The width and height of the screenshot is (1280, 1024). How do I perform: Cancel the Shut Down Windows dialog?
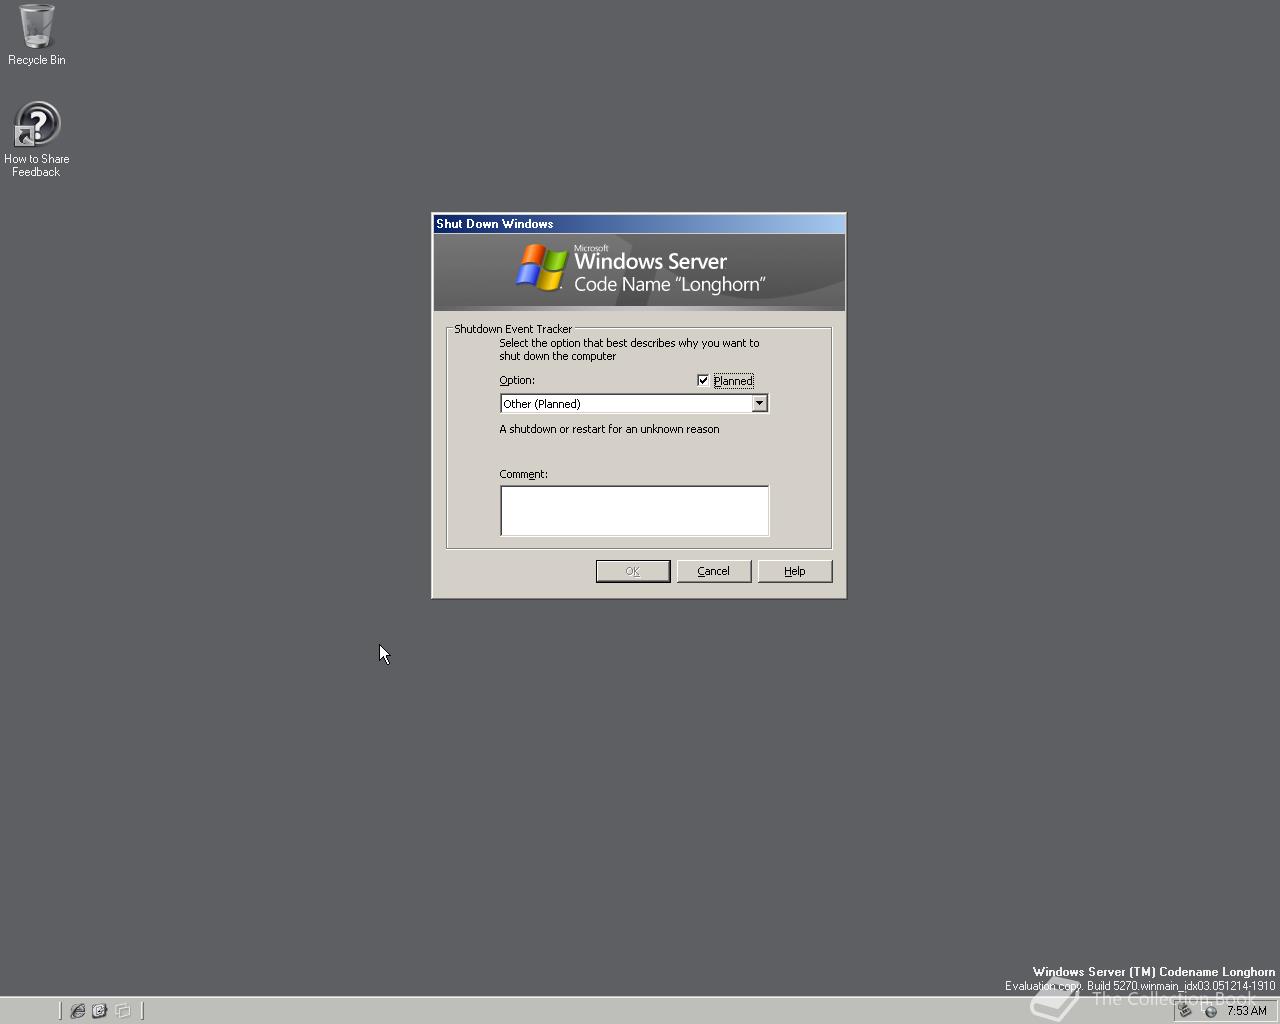[x=713, y=571]
